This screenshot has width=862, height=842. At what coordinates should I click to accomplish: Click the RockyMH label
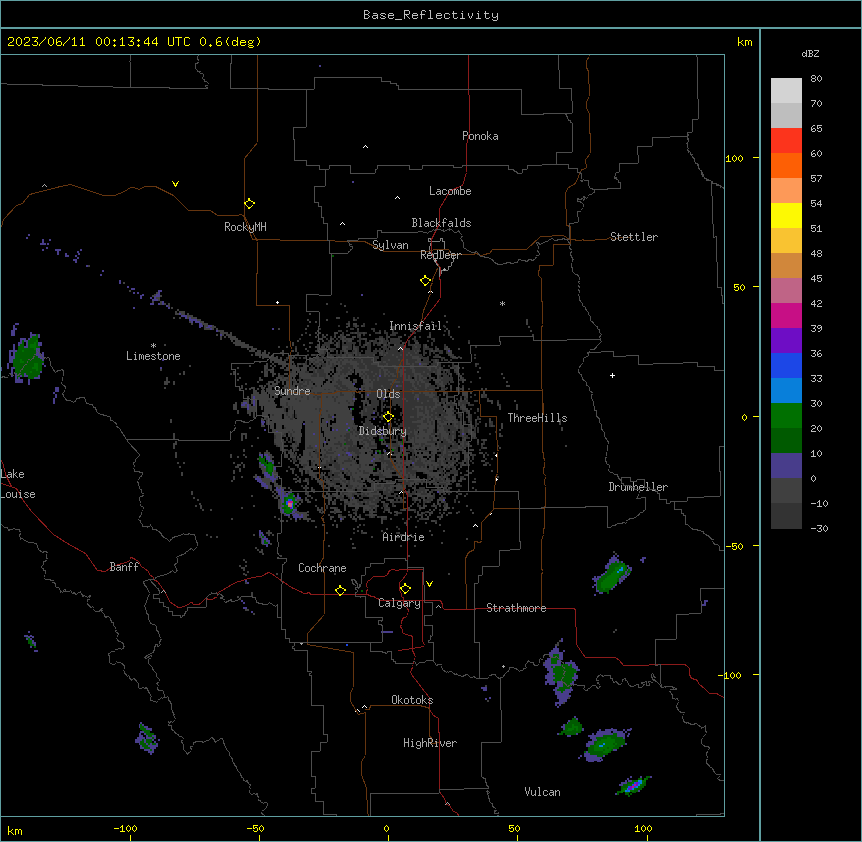[245, 227]
